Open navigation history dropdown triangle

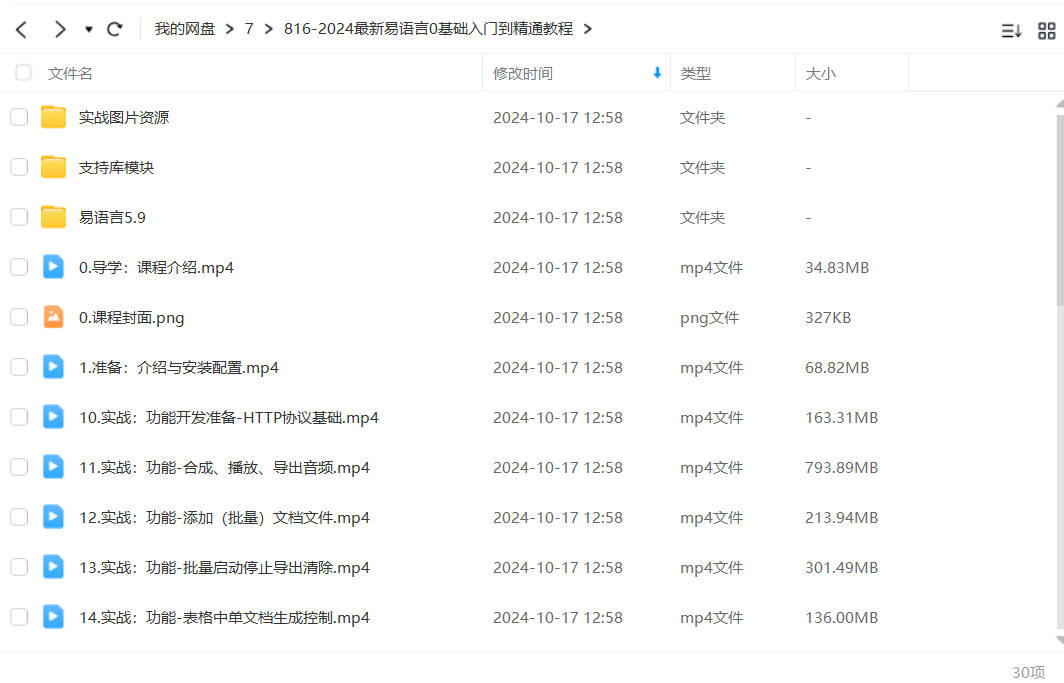click(x=89, y=29)
